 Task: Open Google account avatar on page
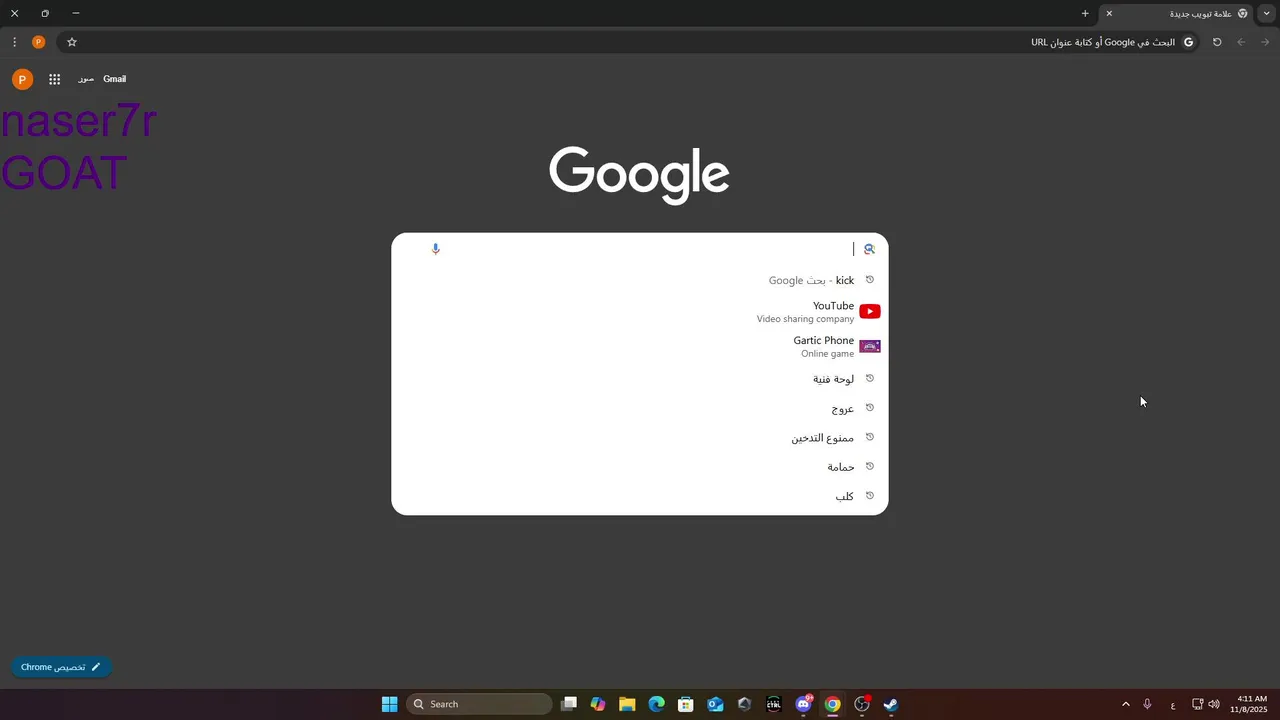coord(22,79)
